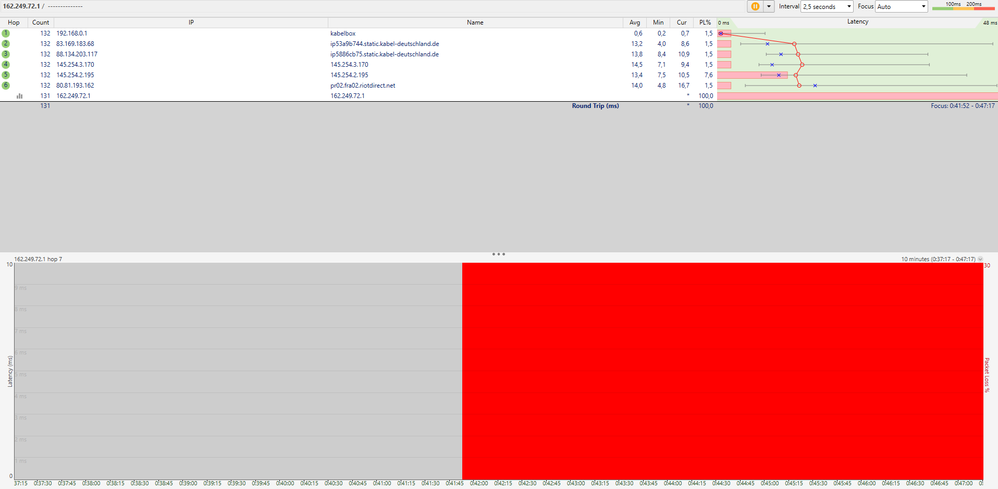
Task: Click the hop 2 green circle icon
Action: [x=6, y=43]
